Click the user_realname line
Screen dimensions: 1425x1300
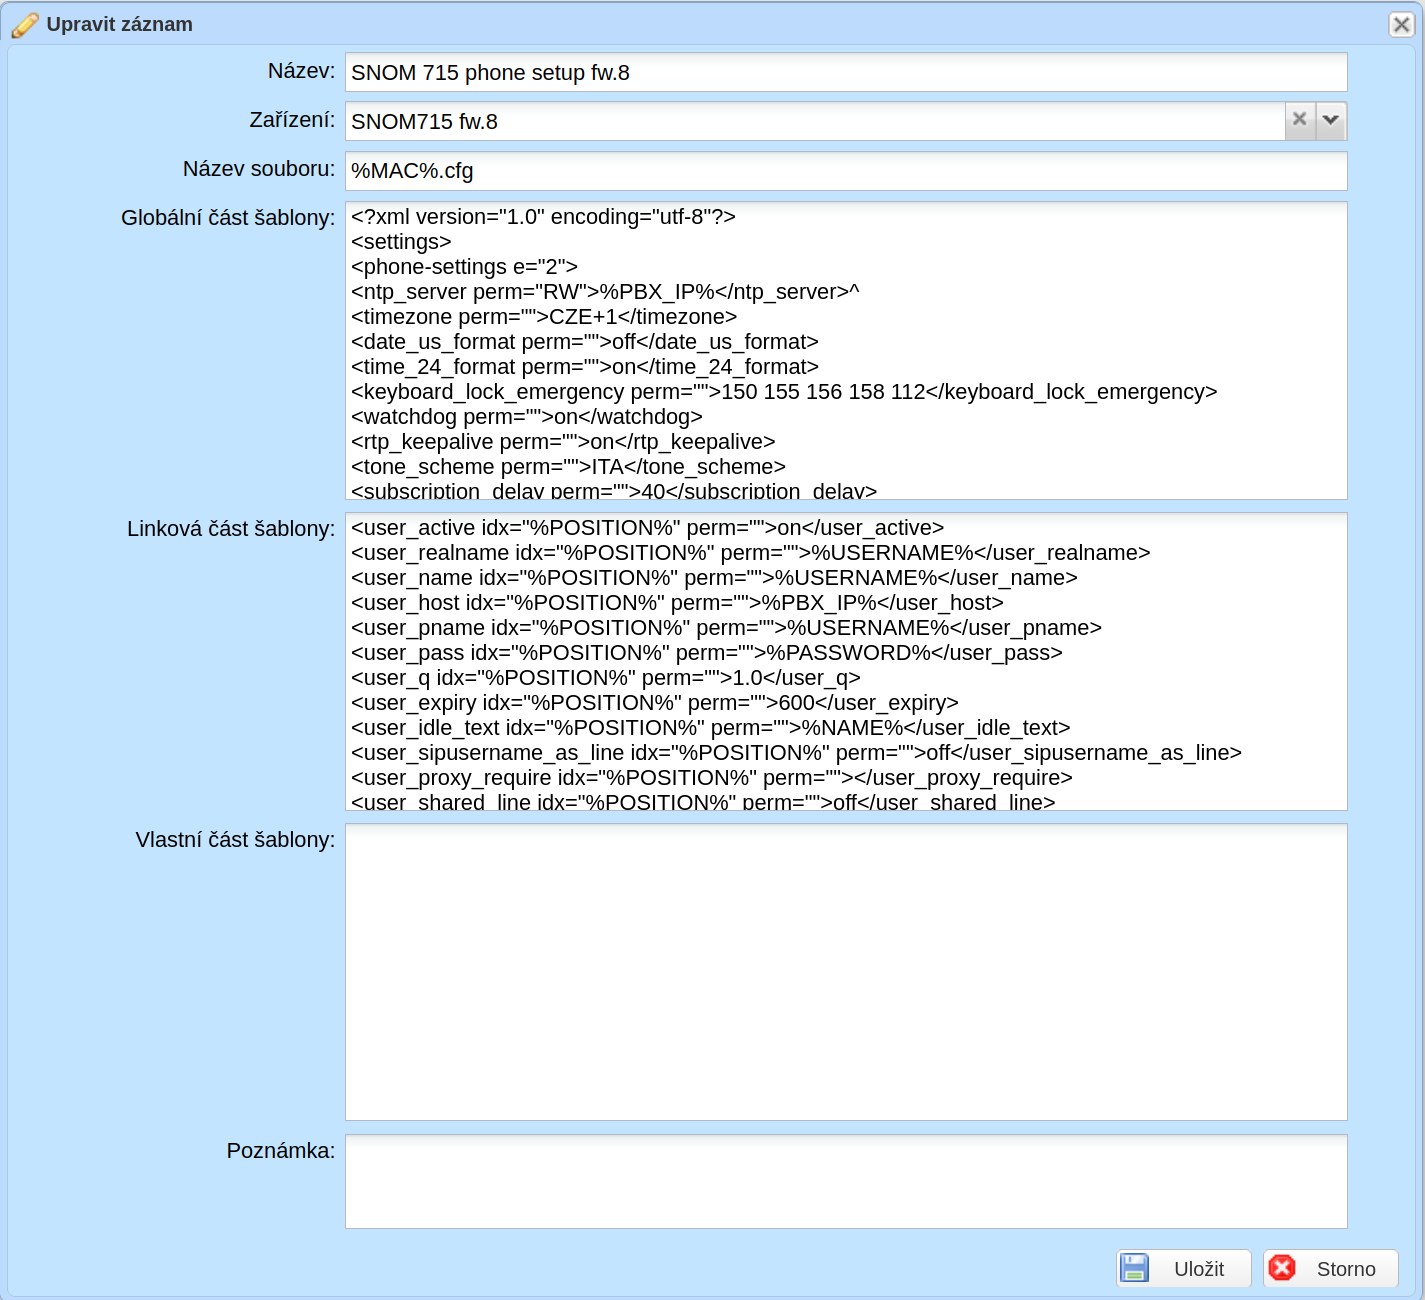751,553
